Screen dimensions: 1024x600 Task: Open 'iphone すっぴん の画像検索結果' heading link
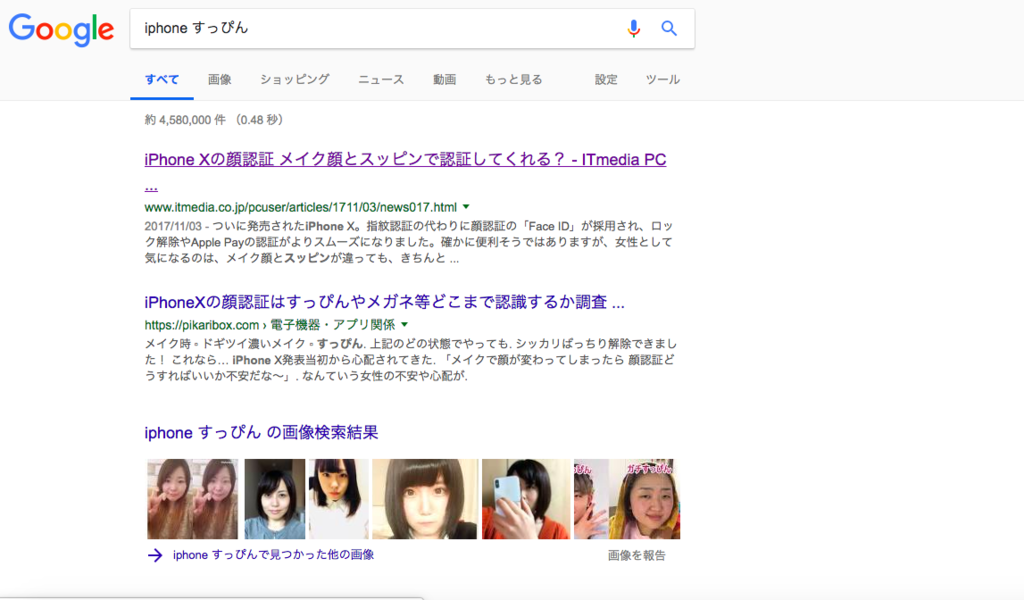click(x=261, y=432)
